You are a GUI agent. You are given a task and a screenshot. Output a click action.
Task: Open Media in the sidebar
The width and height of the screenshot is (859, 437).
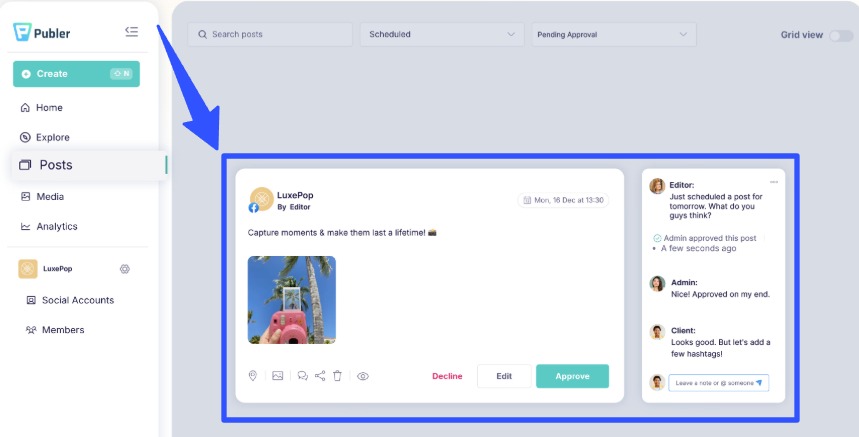[x=50, y=197]
